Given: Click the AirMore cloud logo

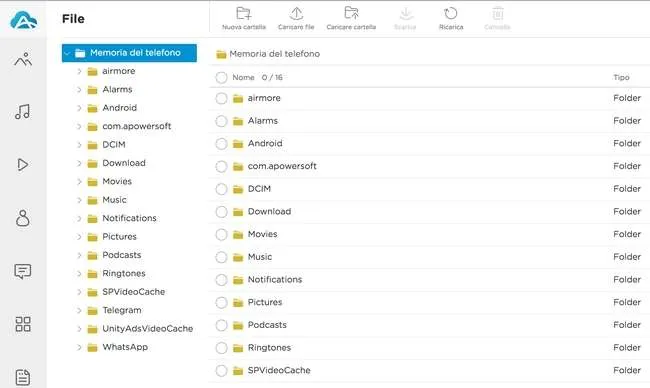Looking at the screenshot, I should point(23,19).
